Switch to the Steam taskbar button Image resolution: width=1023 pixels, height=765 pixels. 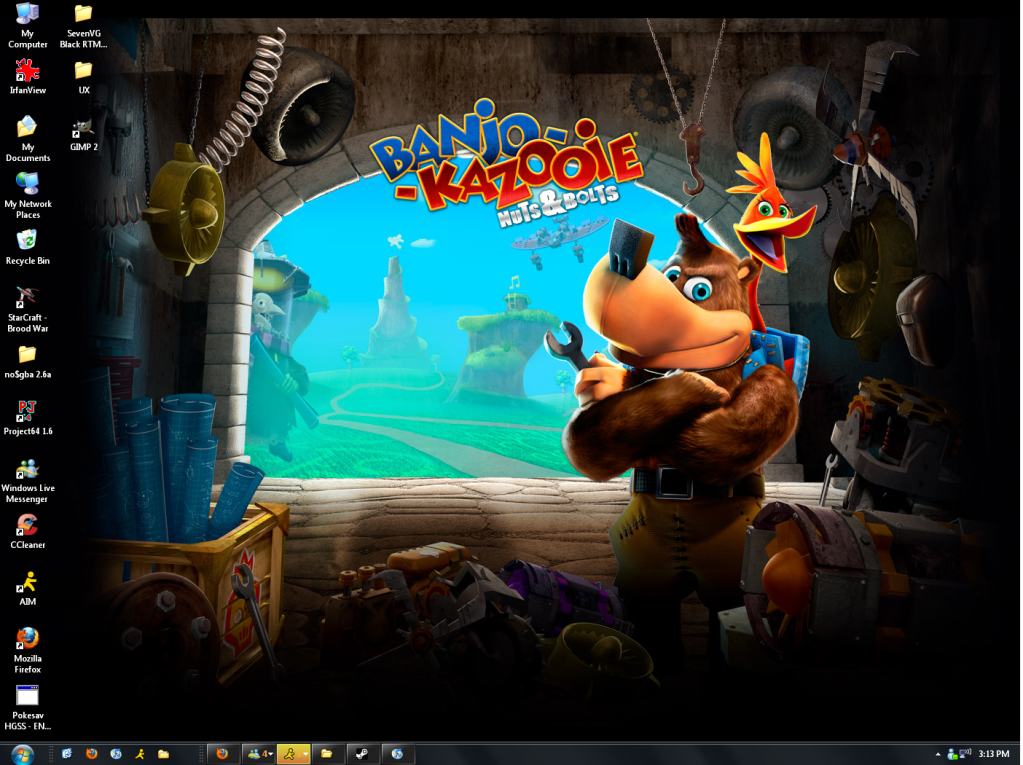(x=361, y=754)
